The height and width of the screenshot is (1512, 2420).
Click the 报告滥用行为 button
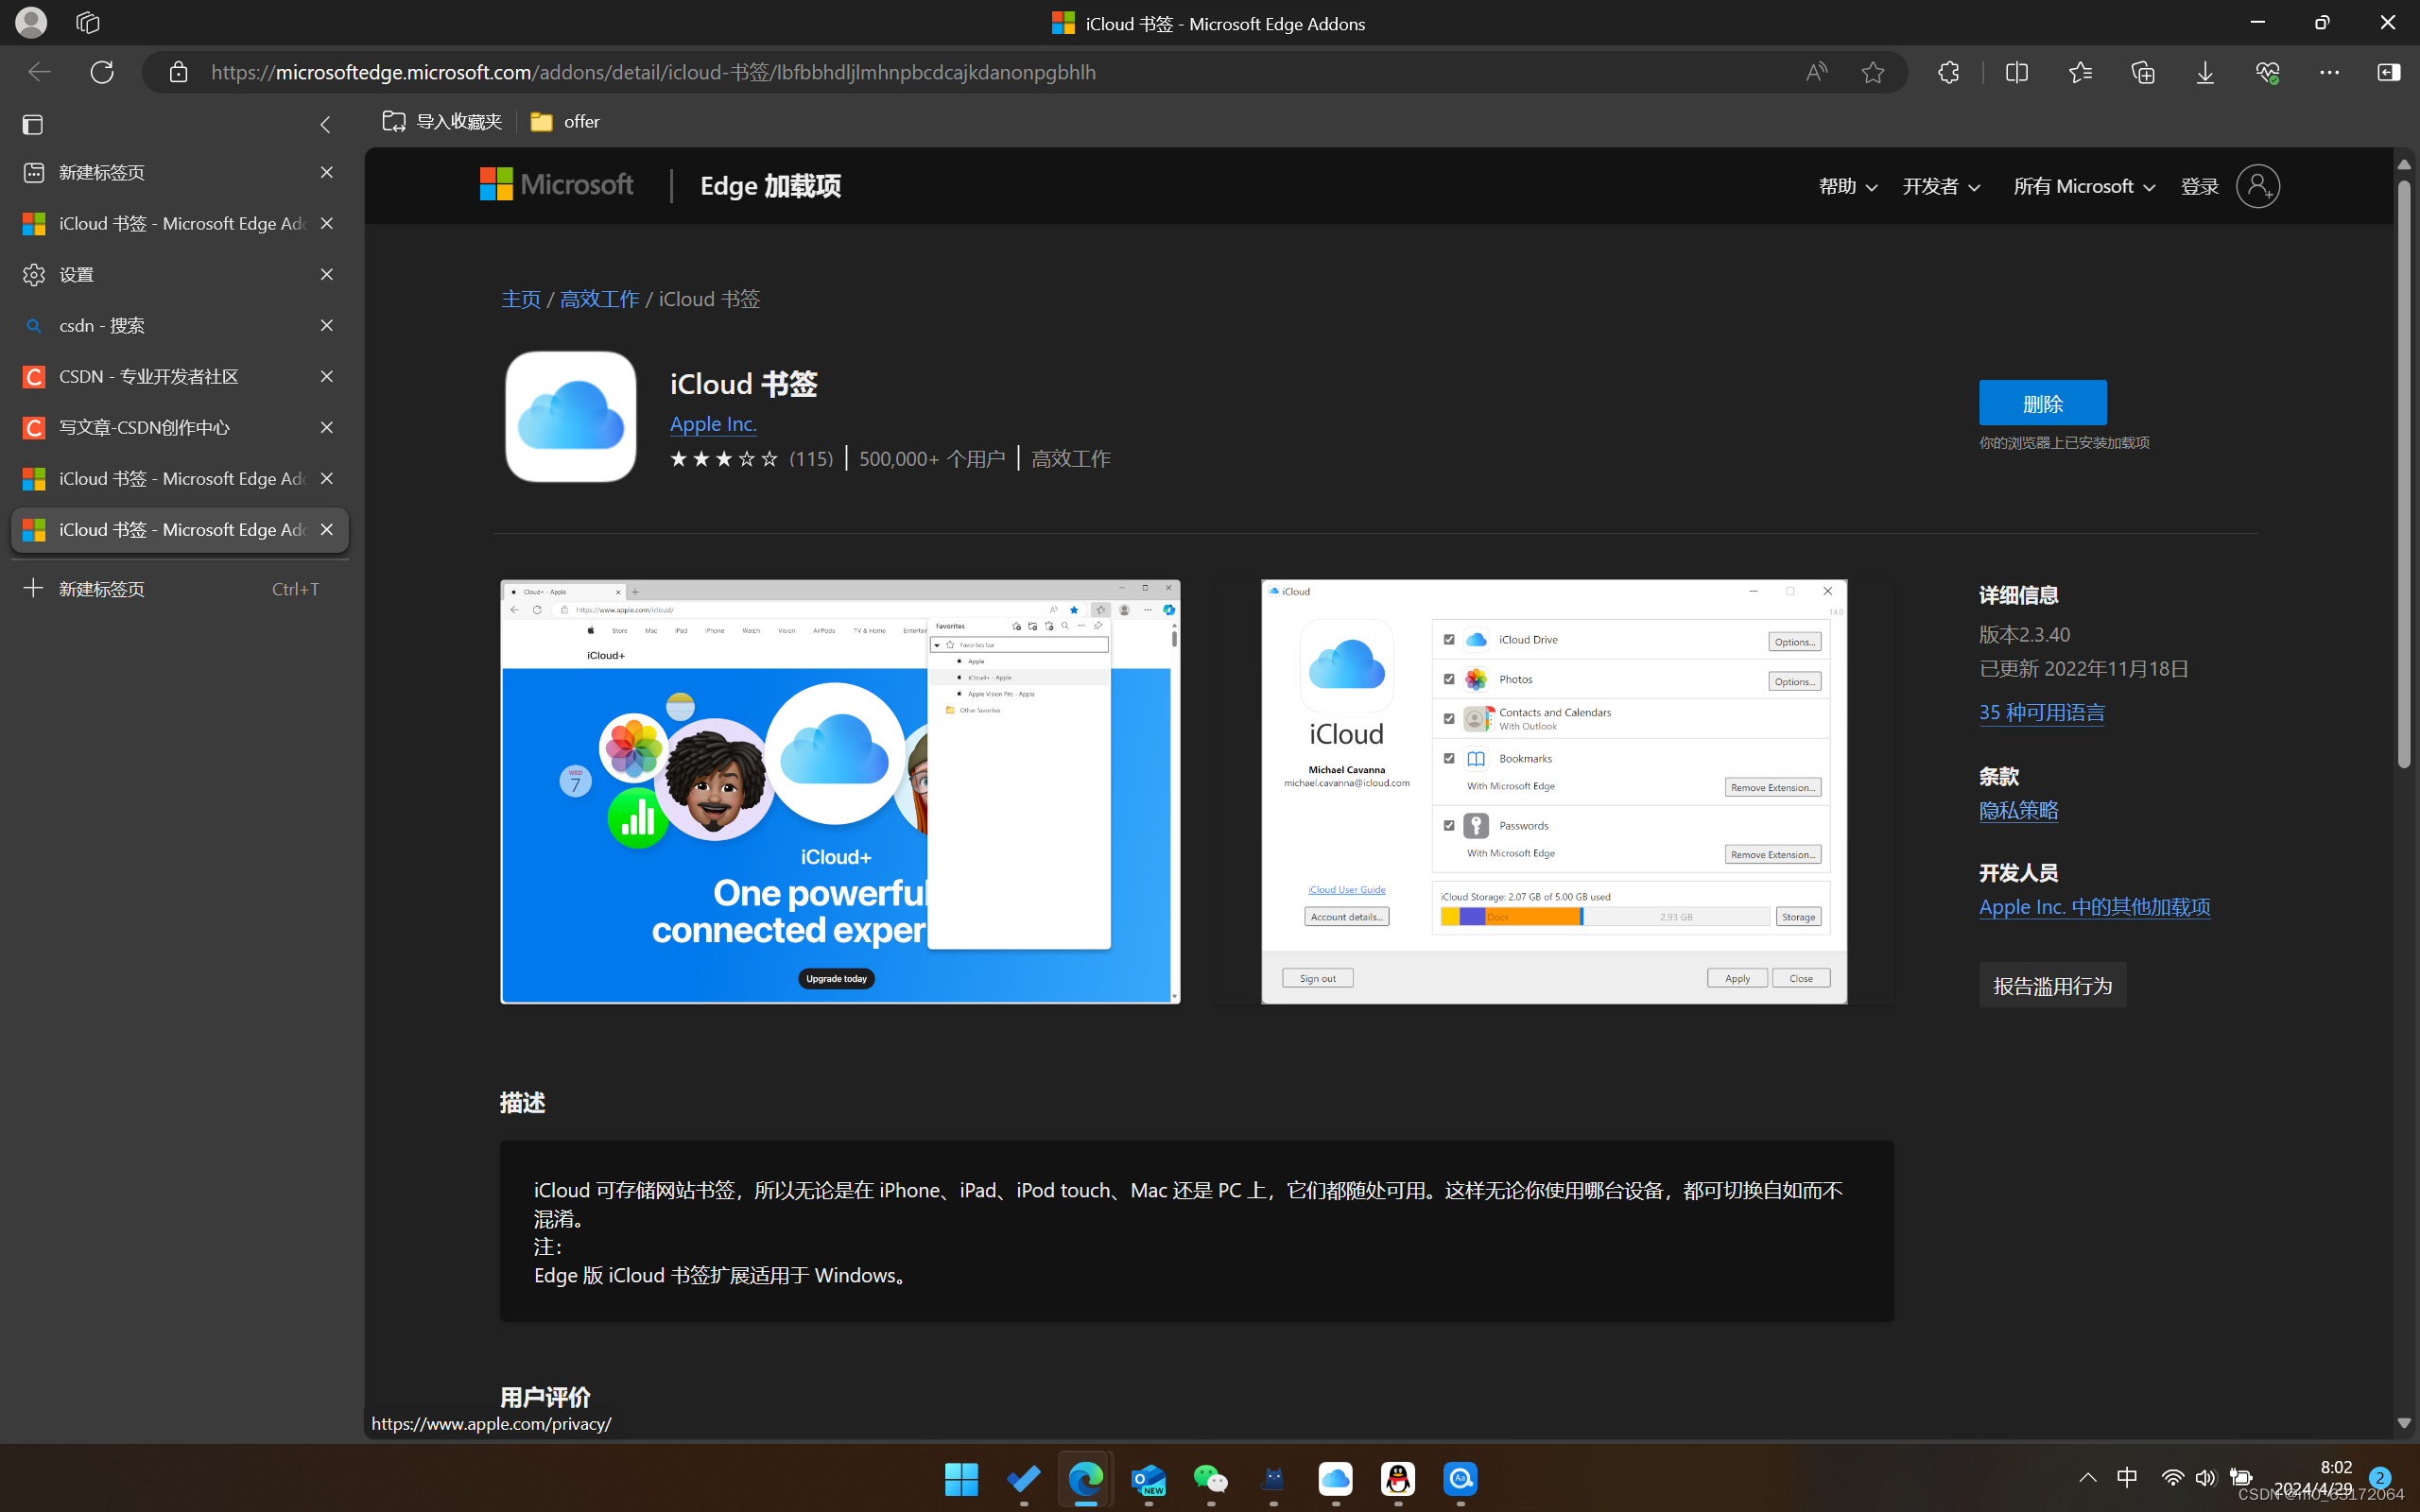2052,985
